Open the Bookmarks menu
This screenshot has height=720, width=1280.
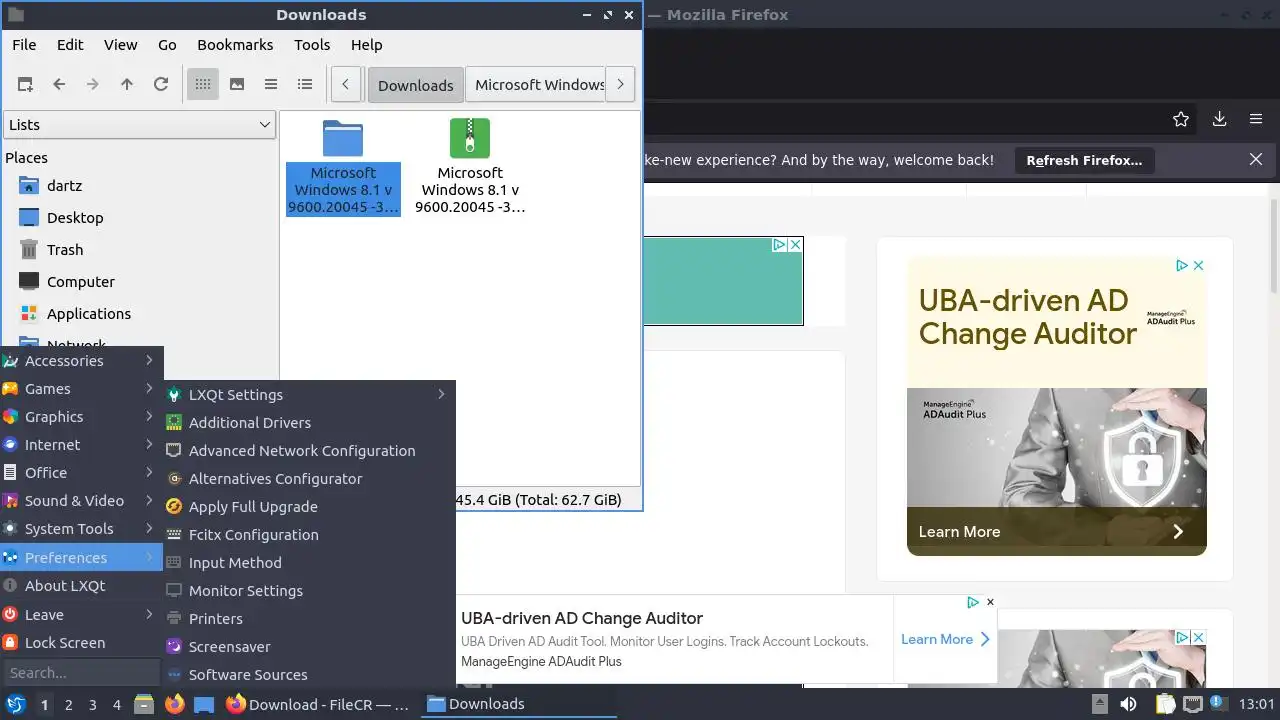click(235, 45)
